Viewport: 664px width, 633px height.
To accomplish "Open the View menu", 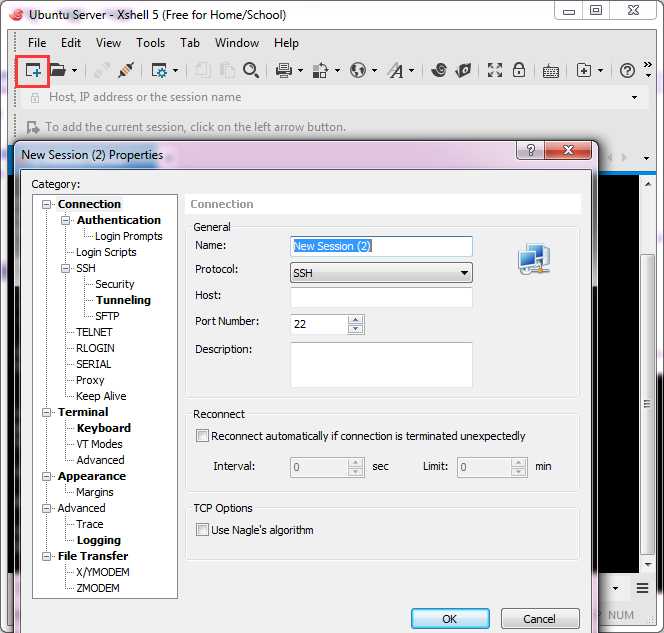I will 108,43.
